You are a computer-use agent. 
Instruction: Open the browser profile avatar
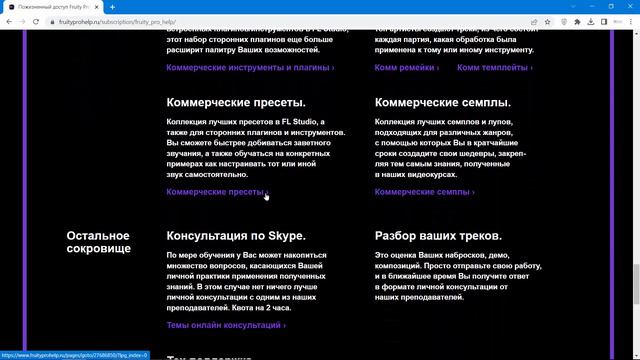618,22
